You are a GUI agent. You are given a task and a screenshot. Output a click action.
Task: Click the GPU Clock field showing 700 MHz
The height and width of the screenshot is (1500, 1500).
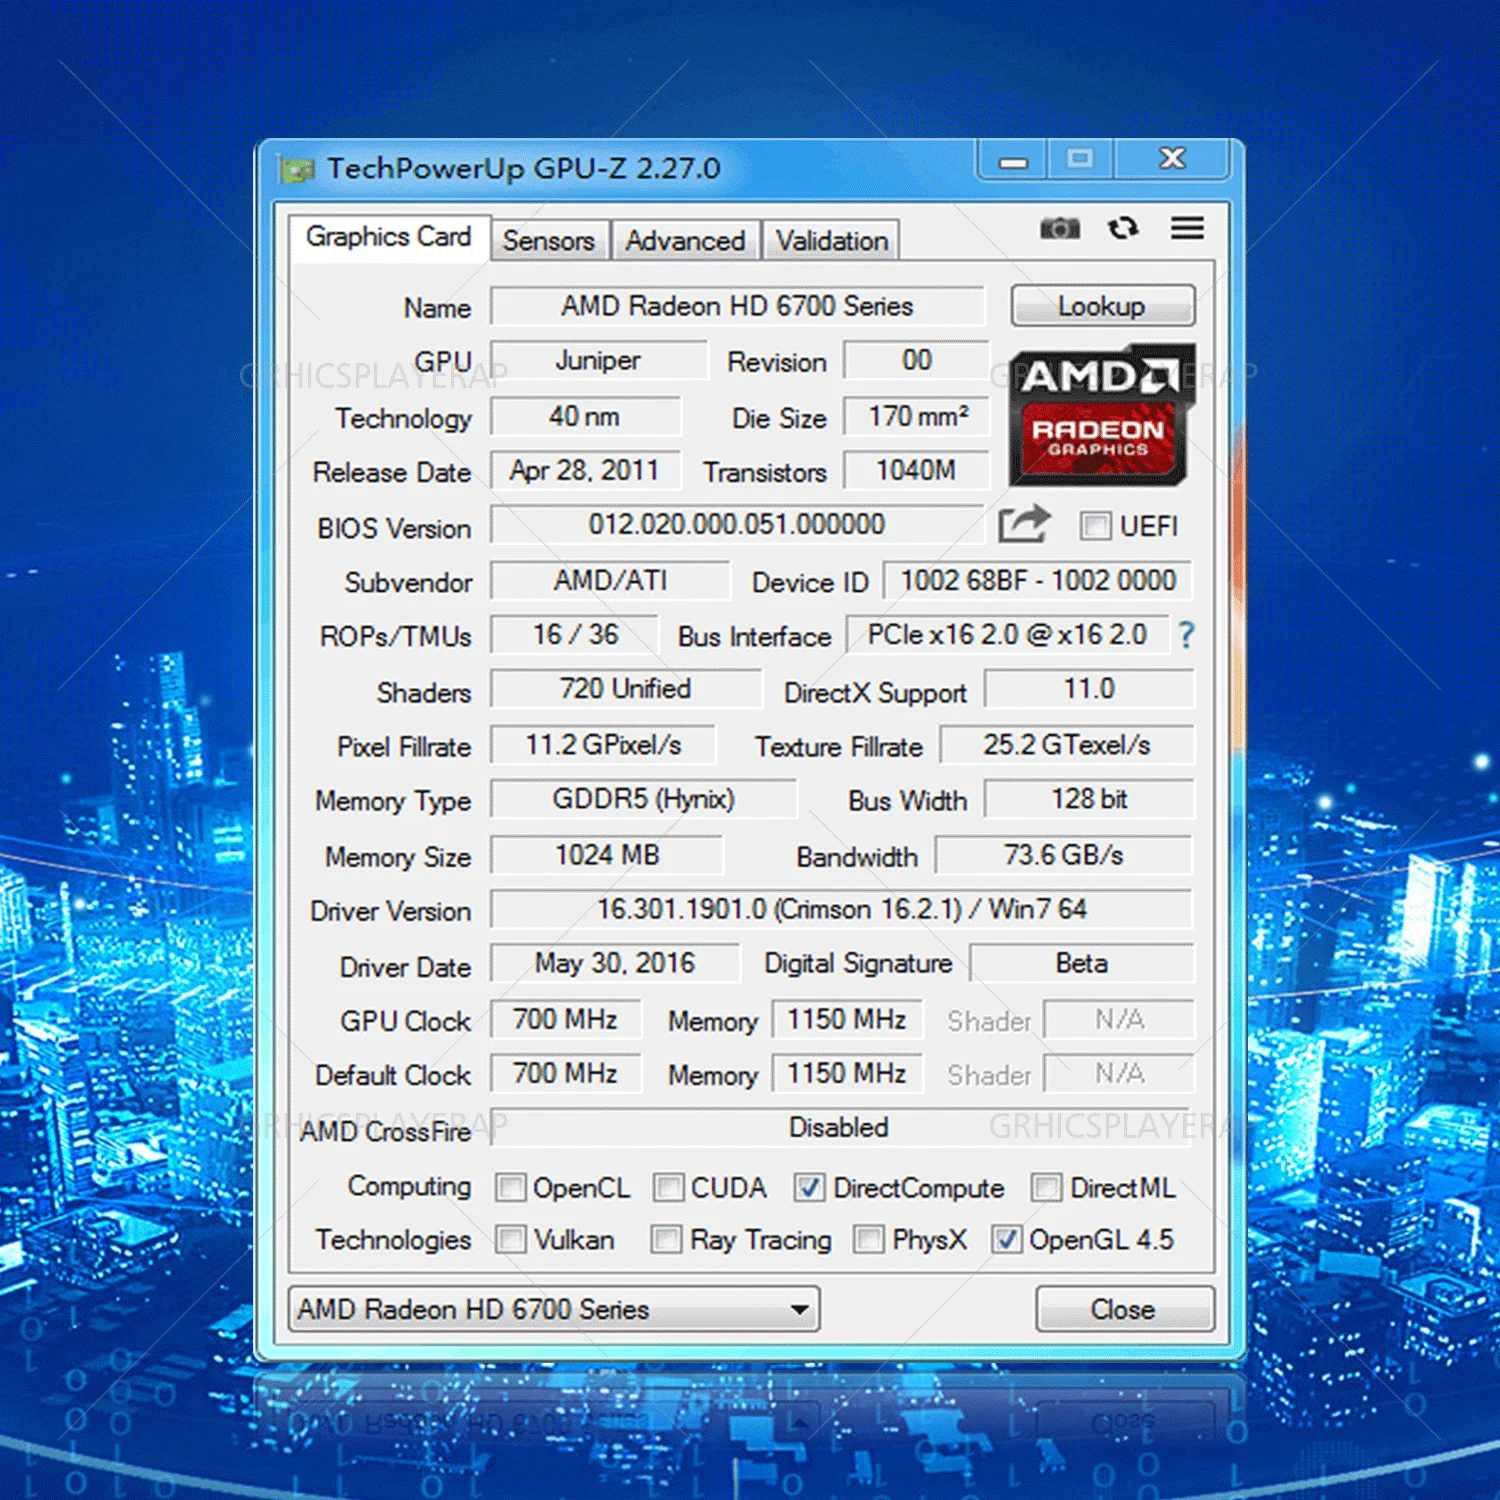[565, 1018]
